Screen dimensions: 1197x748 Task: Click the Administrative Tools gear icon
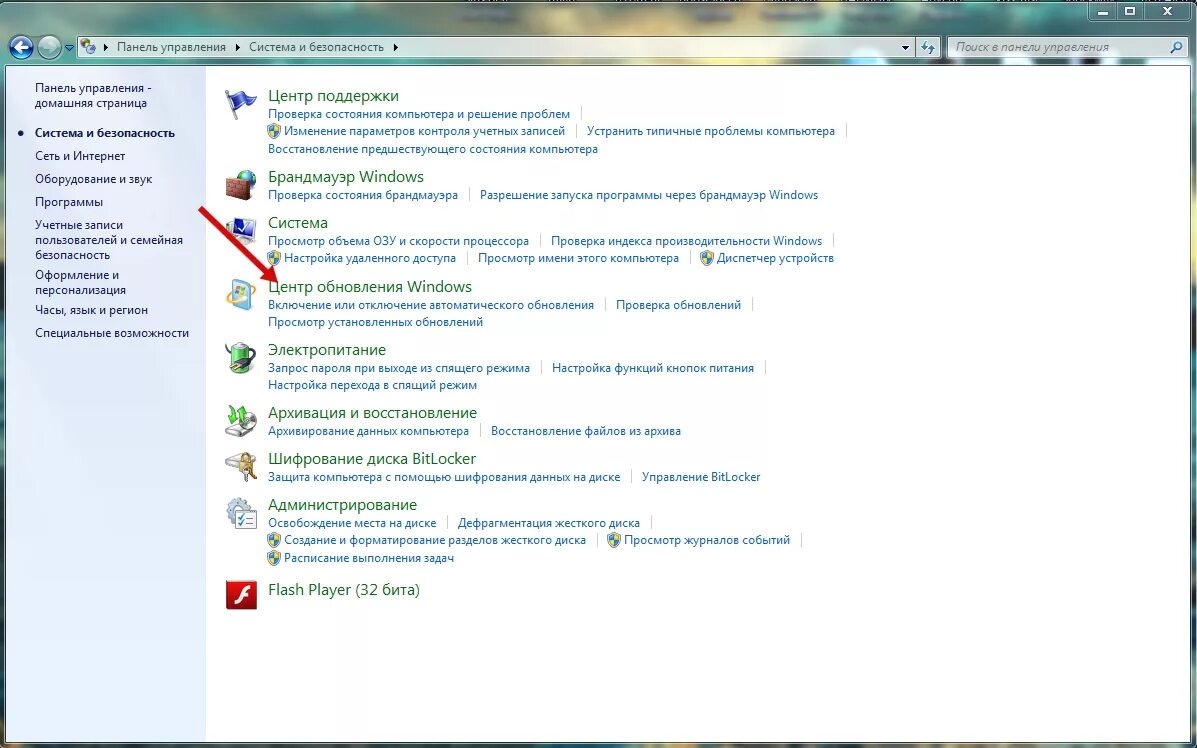tap(241, 513)
